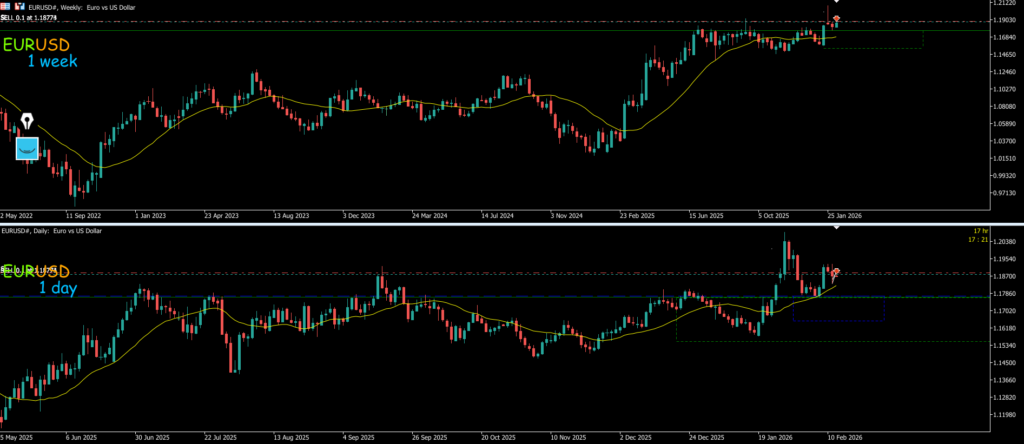Click the chart shift triangle atop weekly chart

tap(836, 2)
